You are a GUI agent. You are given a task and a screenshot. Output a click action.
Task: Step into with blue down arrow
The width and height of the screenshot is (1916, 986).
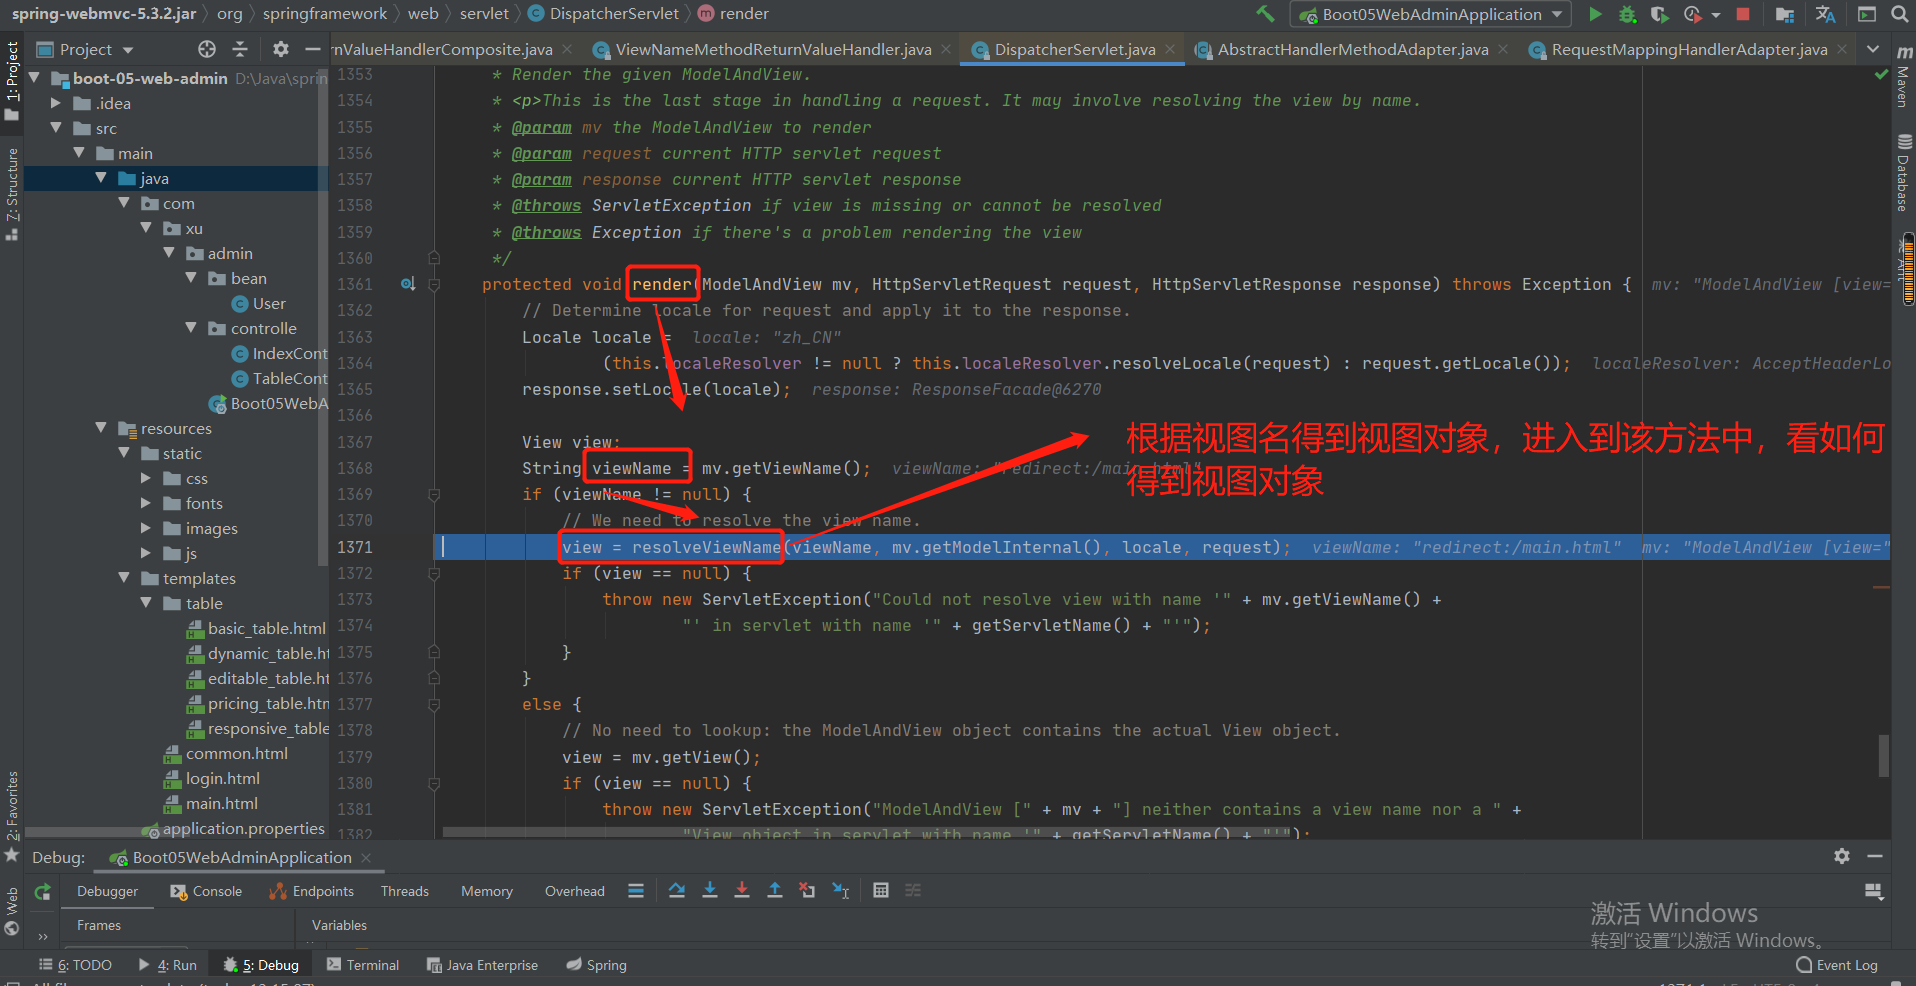[710, 891]
